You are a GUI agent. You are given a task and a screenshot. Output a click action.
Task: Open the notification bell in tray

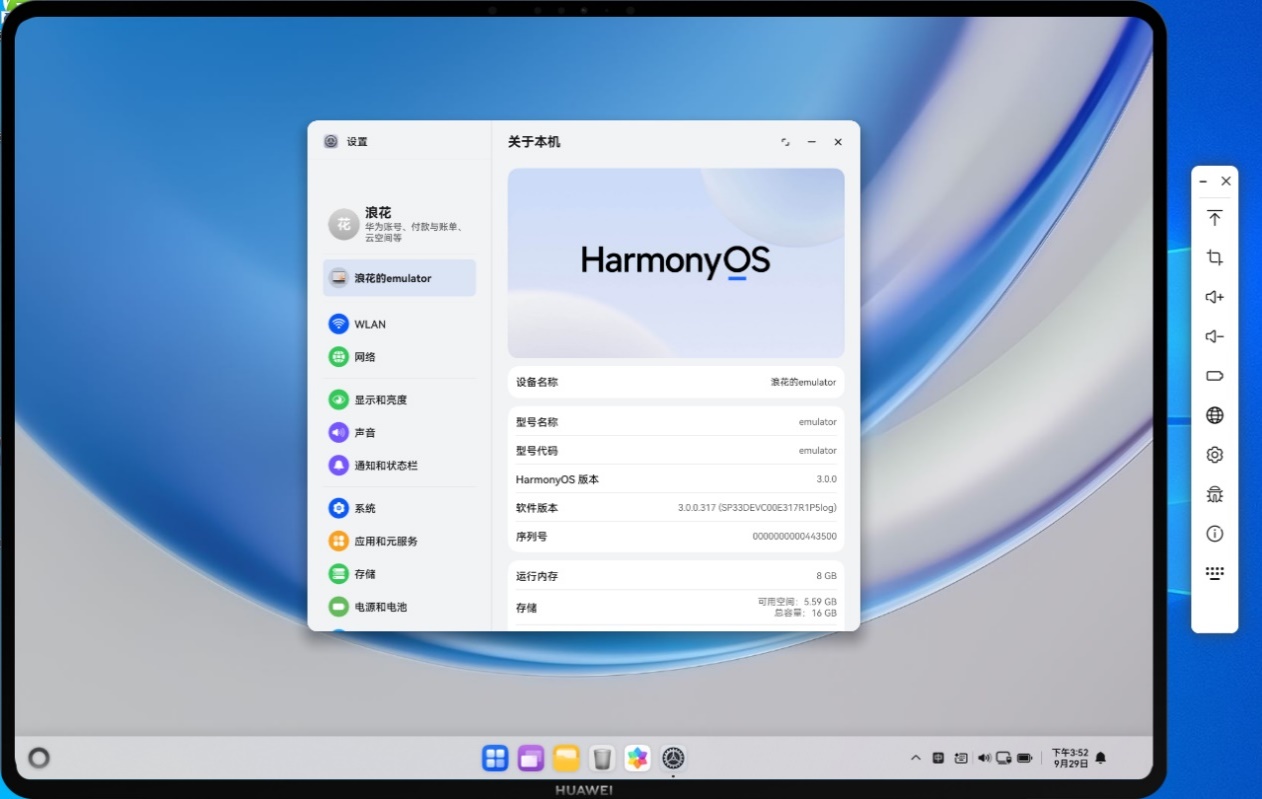pos(1100,758)
